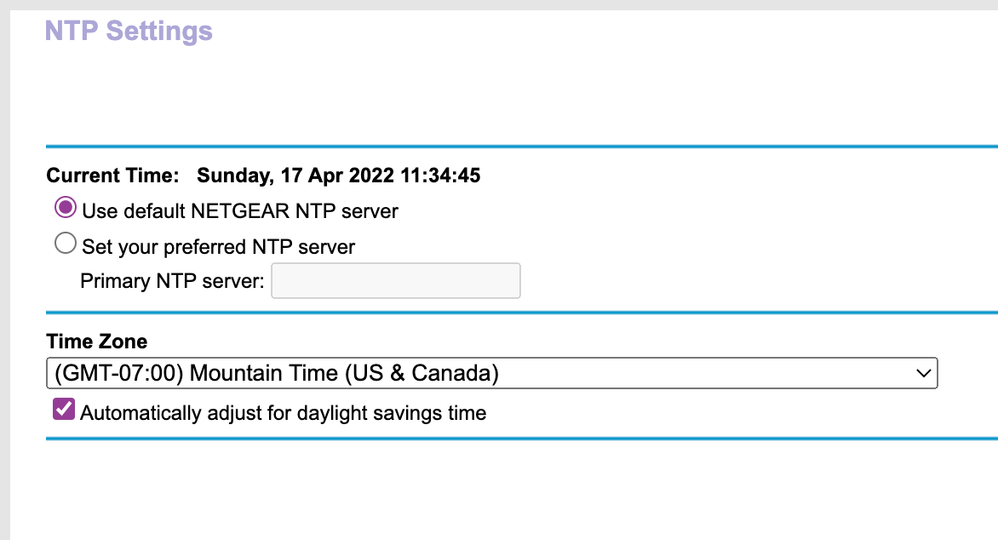Click the clock value 11:34:45
998x540 pixels.
coord(440,176)
